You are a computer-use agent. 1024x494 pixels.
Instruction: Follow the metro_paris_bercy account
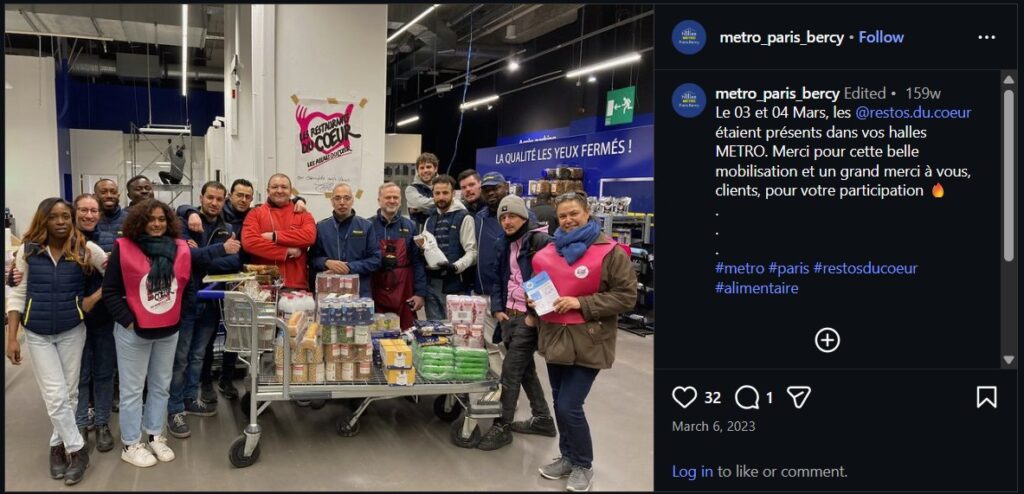click(x=881, y=38)
